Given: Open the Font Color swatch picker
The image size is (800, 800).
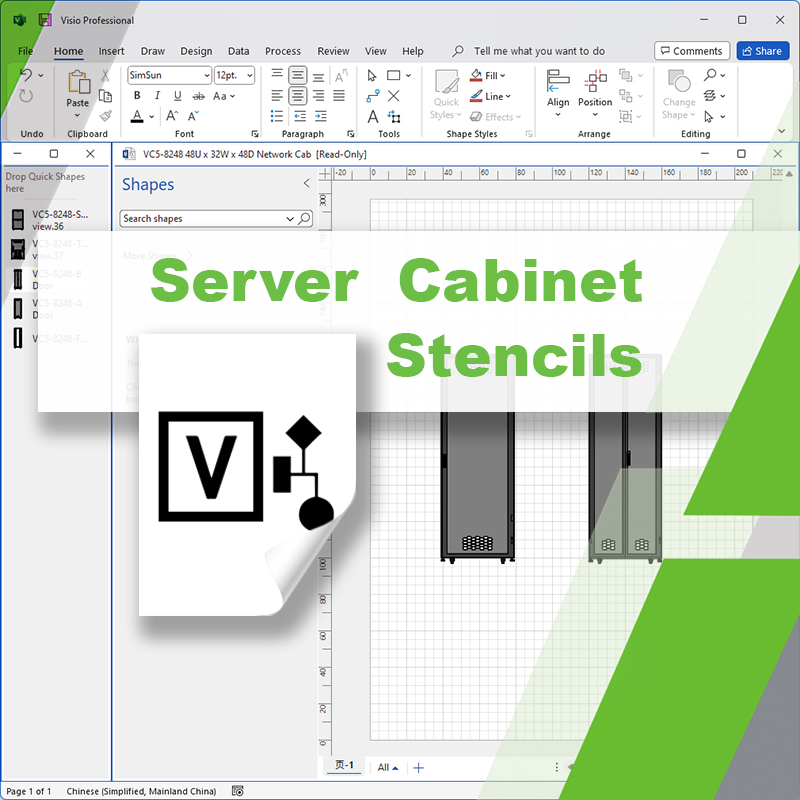Looking at the screenshot, I should click(150, 116).
